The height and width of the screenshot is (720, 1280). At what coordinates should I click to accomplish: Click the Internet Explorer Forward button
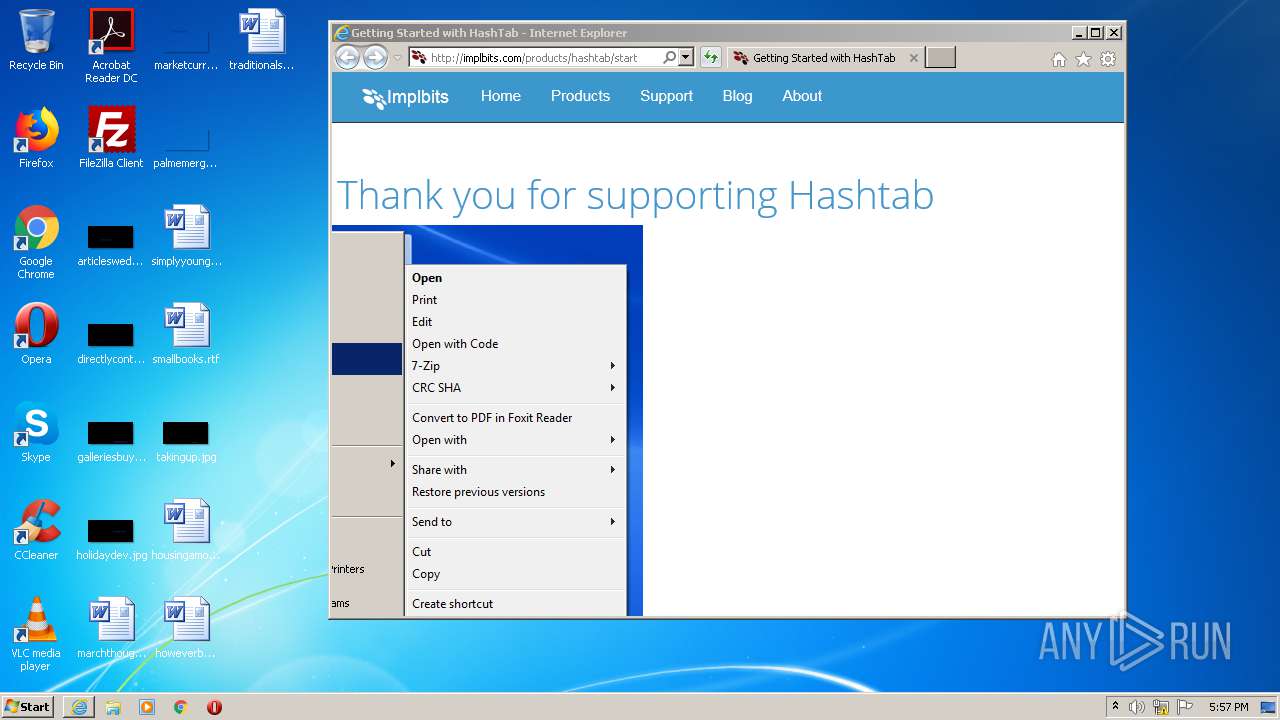[x=375, y=57]
